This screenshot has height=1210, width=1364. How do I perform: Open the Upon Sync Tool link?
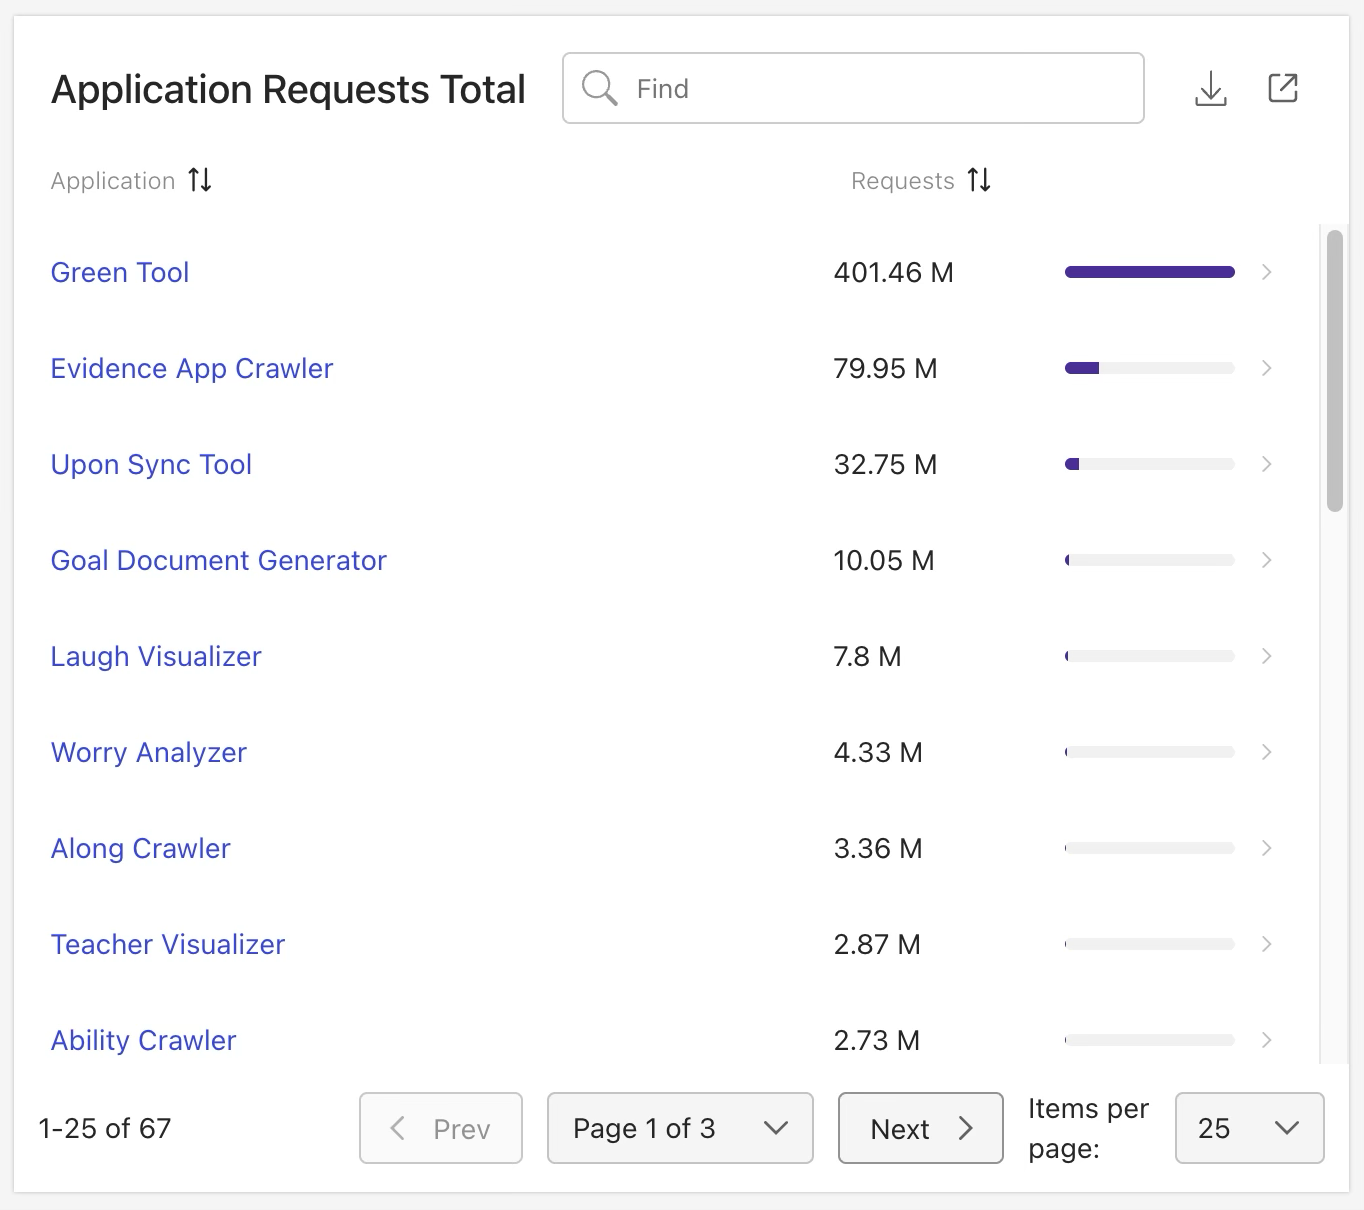[x=151, y=465]
